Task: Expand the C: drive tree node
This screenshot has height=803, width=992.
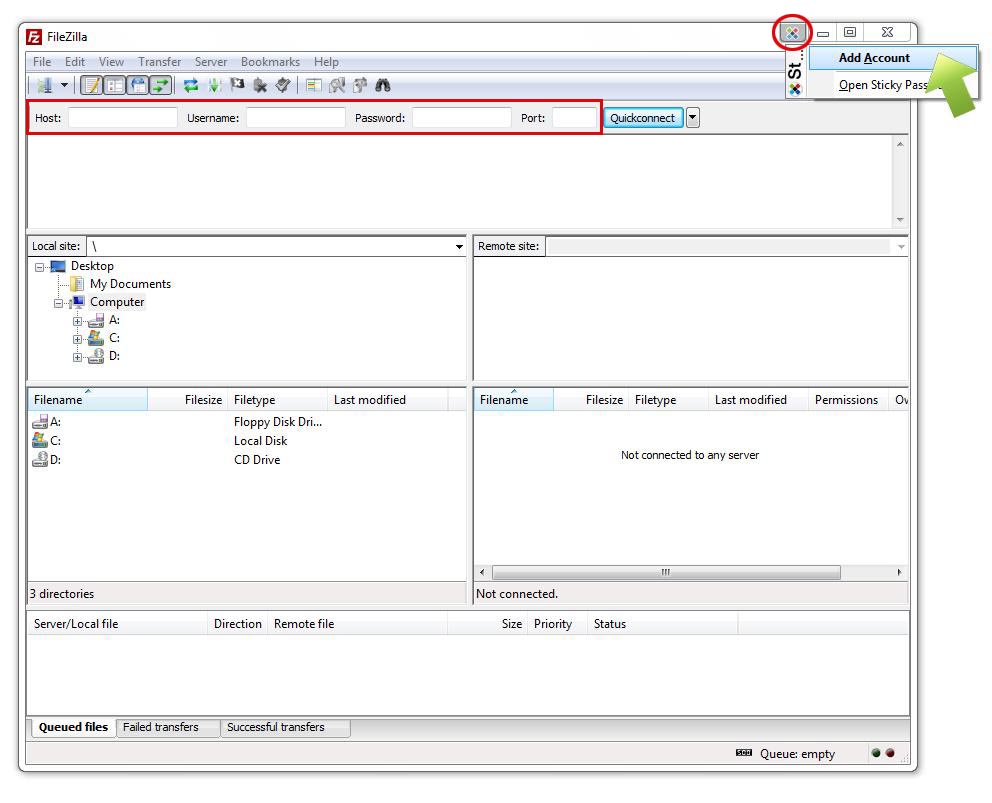Action: pos(77,339)
